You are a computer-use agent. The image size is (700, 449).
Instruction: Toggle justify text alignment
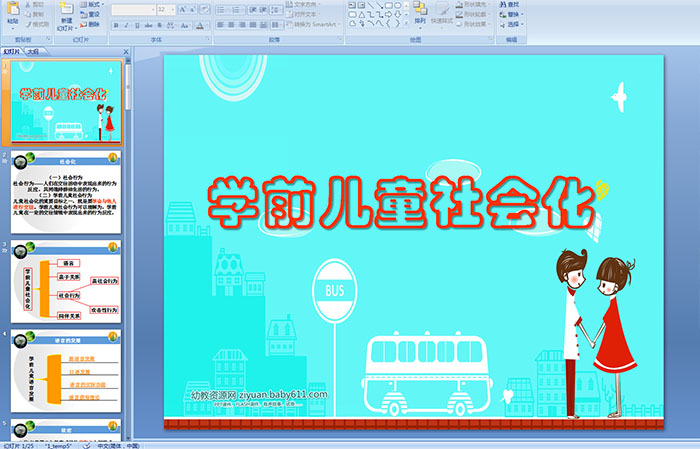[x=252, y=25]
